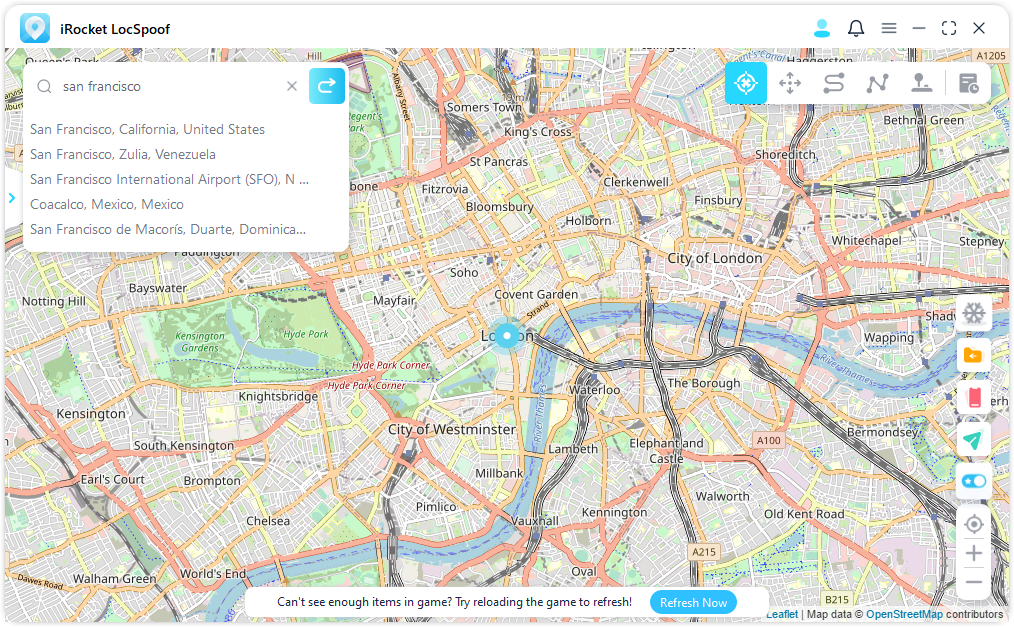Expand the left side panel arrow
Screen dimensions: 1014x627
click(x=12, y=198)
